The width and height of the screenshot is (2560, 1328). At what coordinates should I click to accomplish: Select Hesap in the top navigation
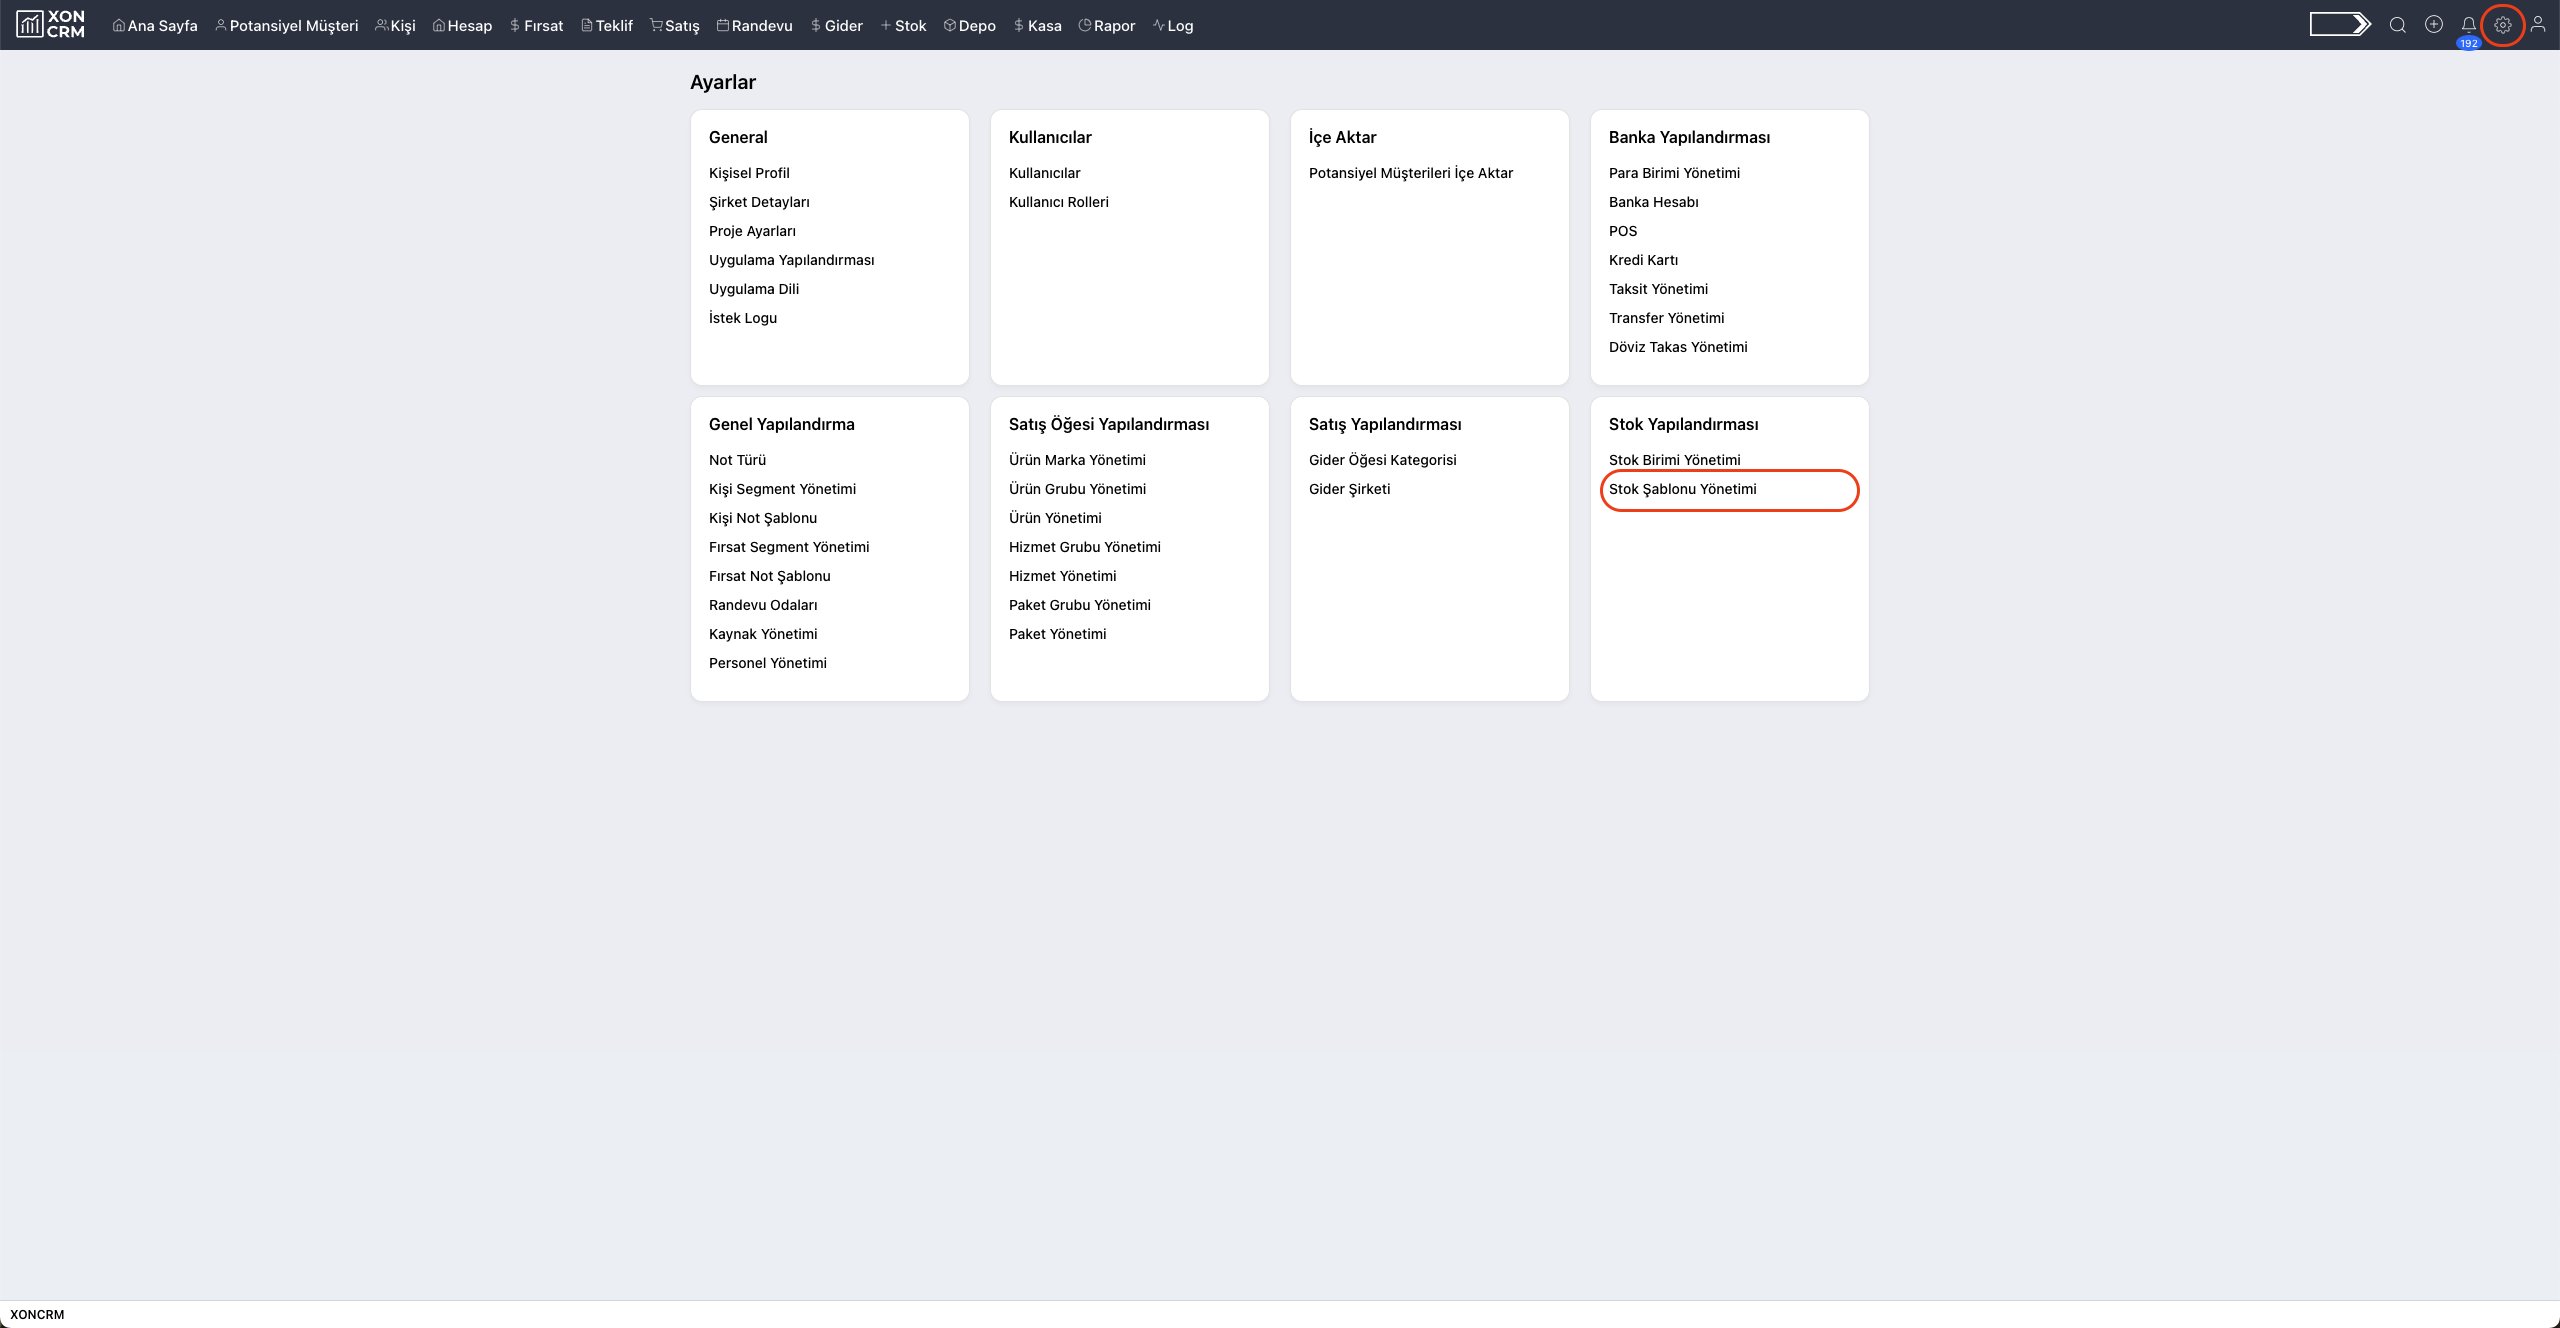click(462, 26)
